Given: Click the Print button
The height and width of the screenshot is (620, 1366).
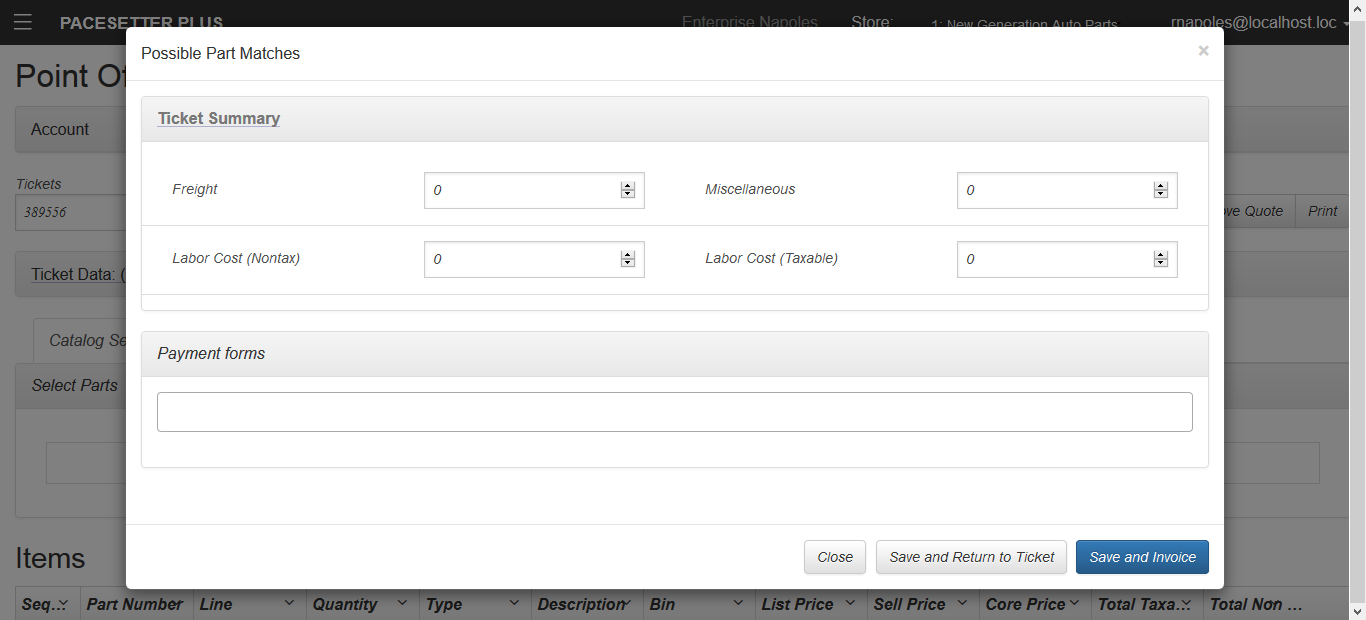Looking at the screenshot, I should coord(1322,211).
